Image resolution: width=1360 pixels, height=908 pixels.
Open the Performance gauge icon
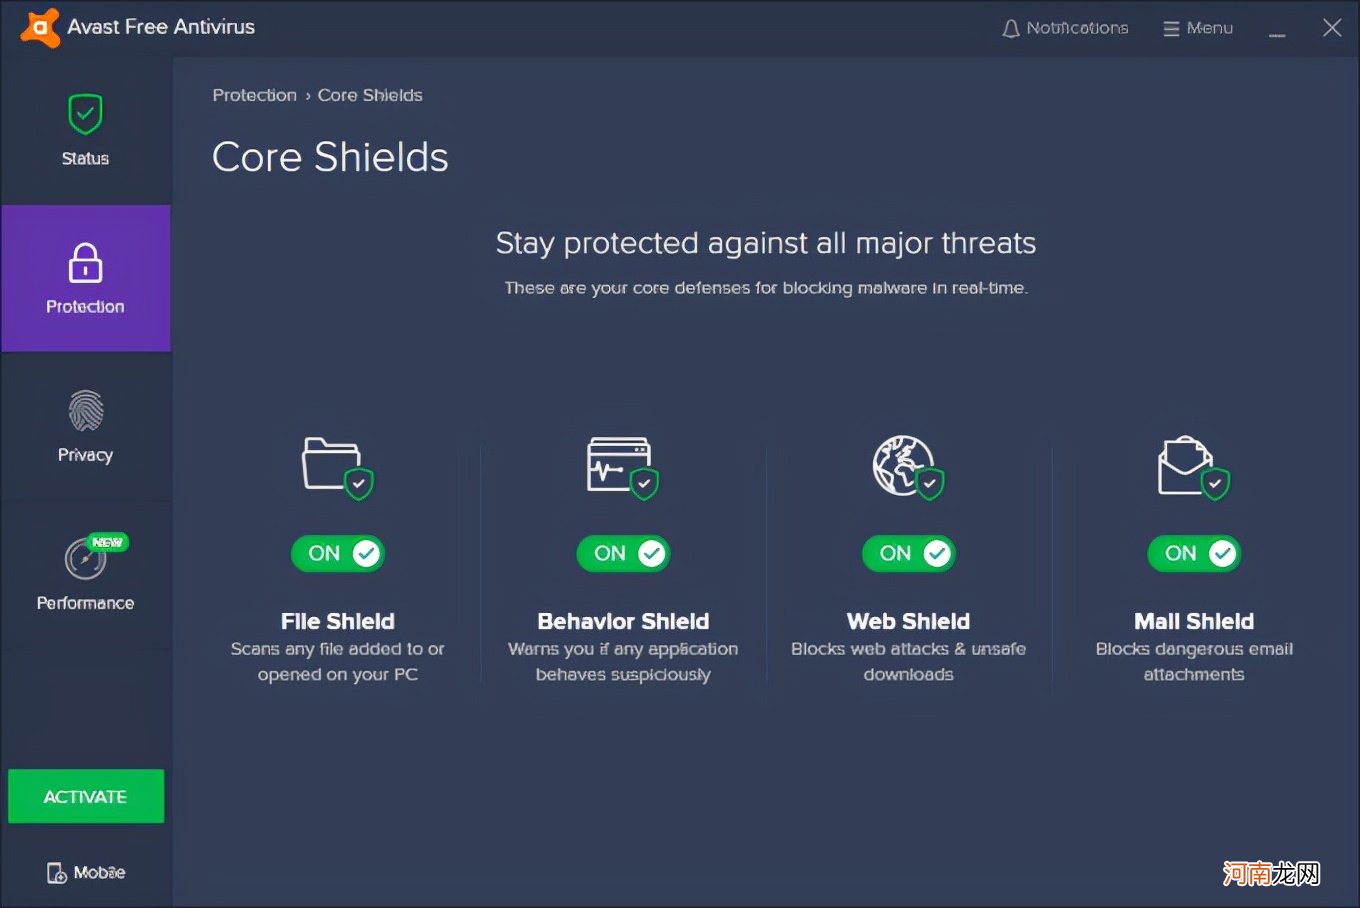pos(85,559)
